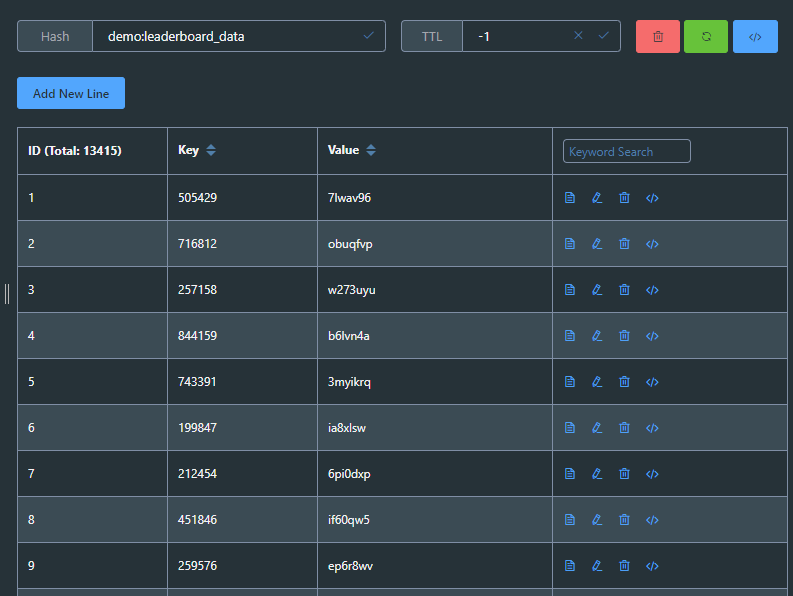
Task: Focus the Keyword Search field
Action: click(x=627, y=151)
